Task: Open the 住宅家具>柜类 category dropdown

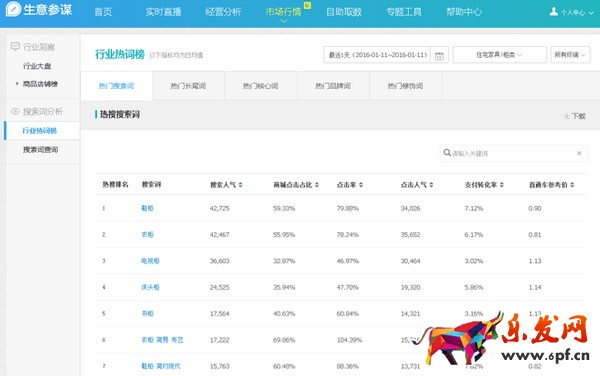Action: click(499, 55)
